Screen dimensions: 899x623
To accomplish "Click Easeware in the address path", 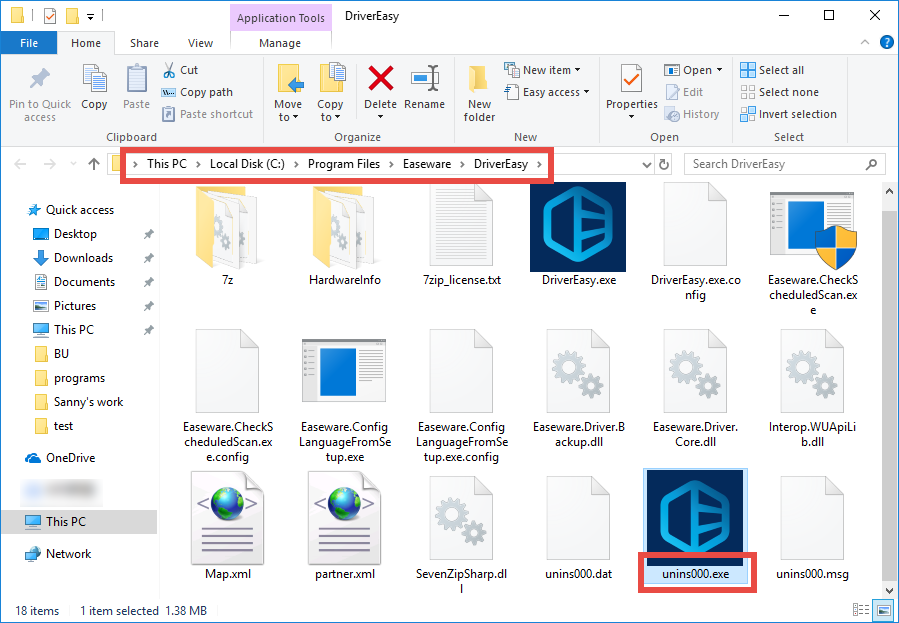I will coord(427,164).
